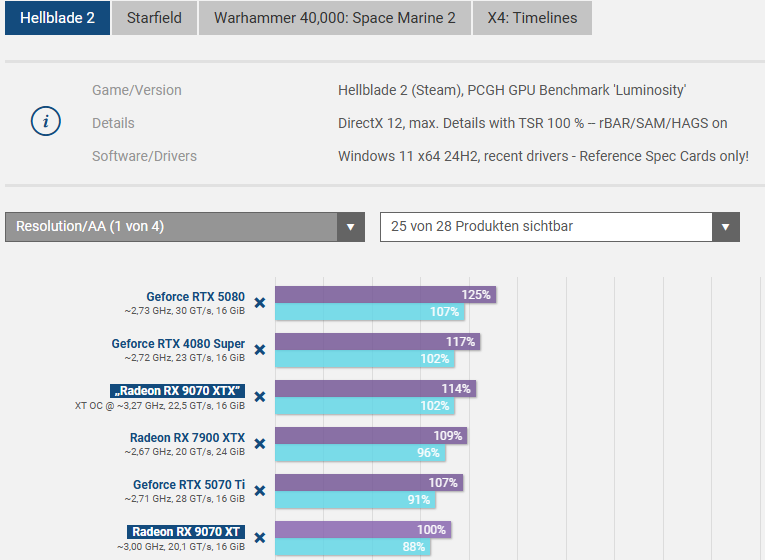Click the cyan 107% bar for RTX 5080
This screenshot has width=765, height=560.
click(370, 312)
